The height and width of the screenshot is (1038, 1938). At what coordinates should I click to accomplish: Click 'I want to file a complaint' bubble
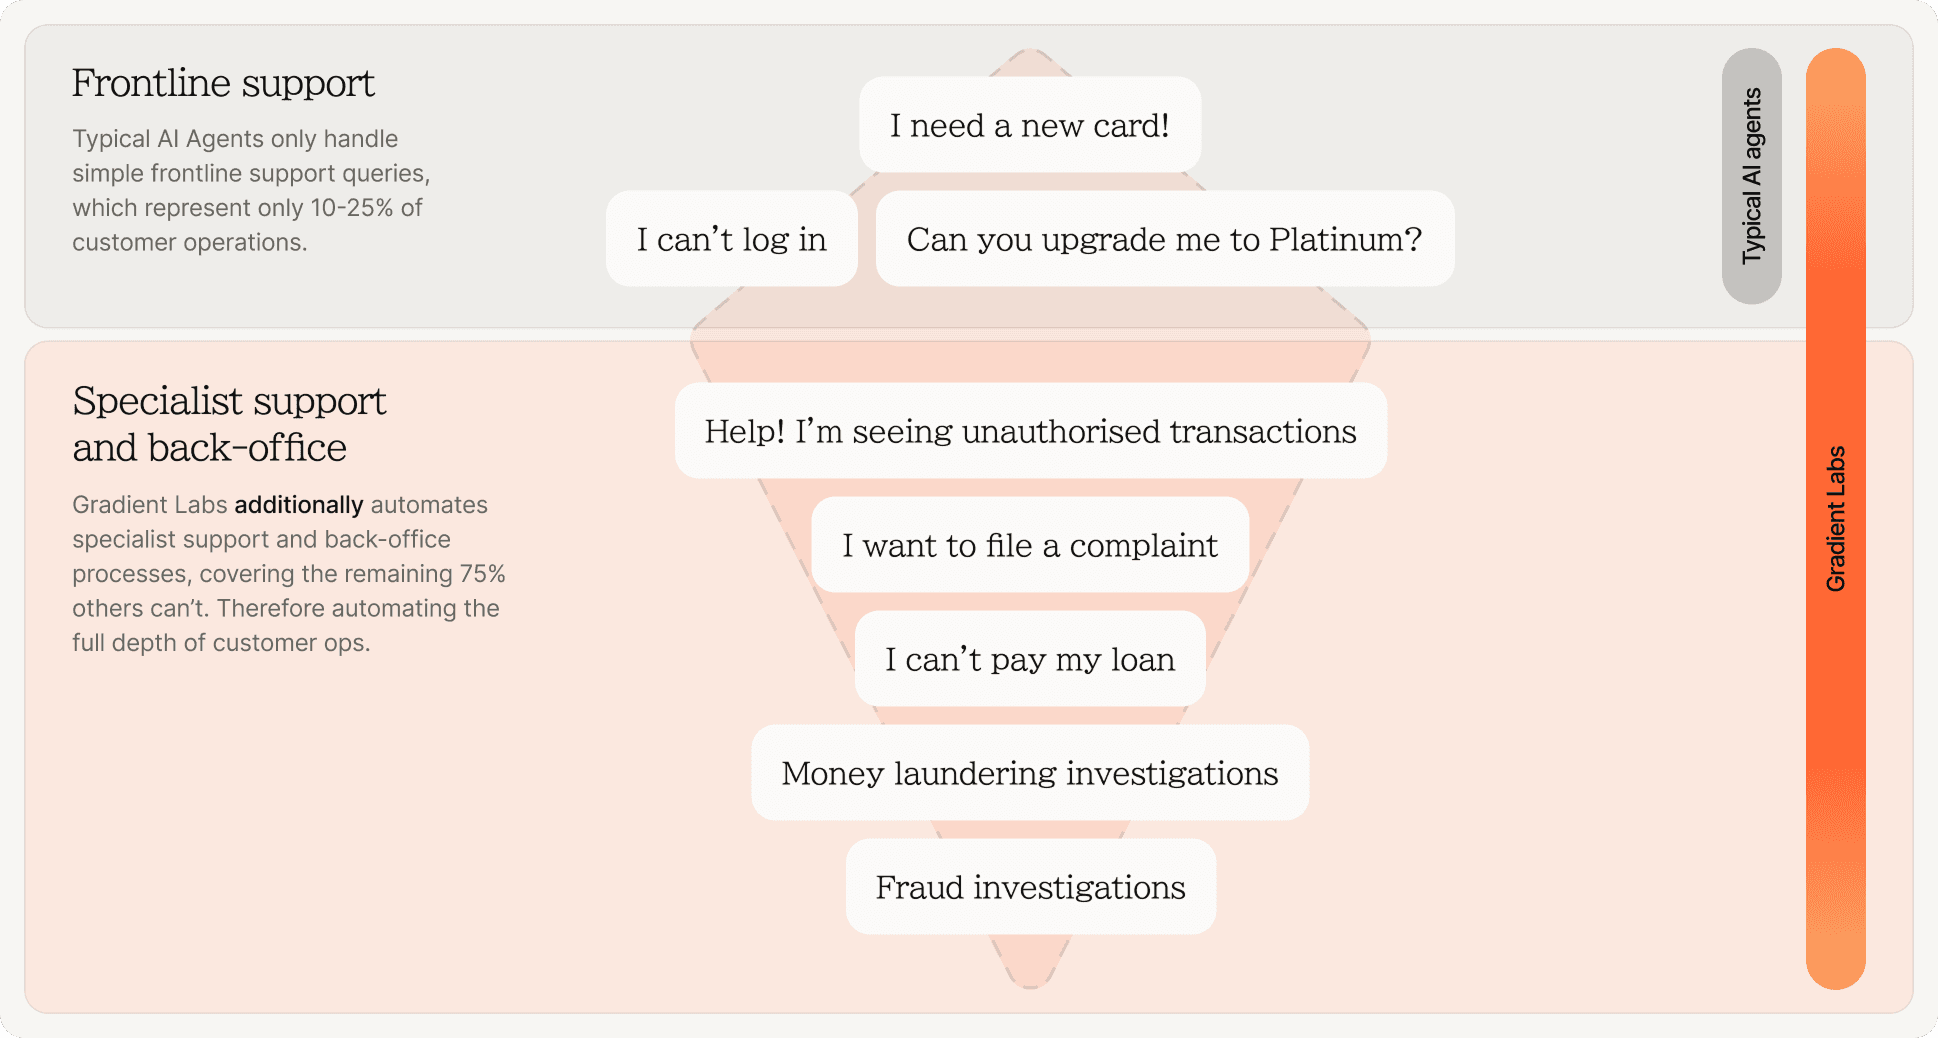[x=1030, y=545]
